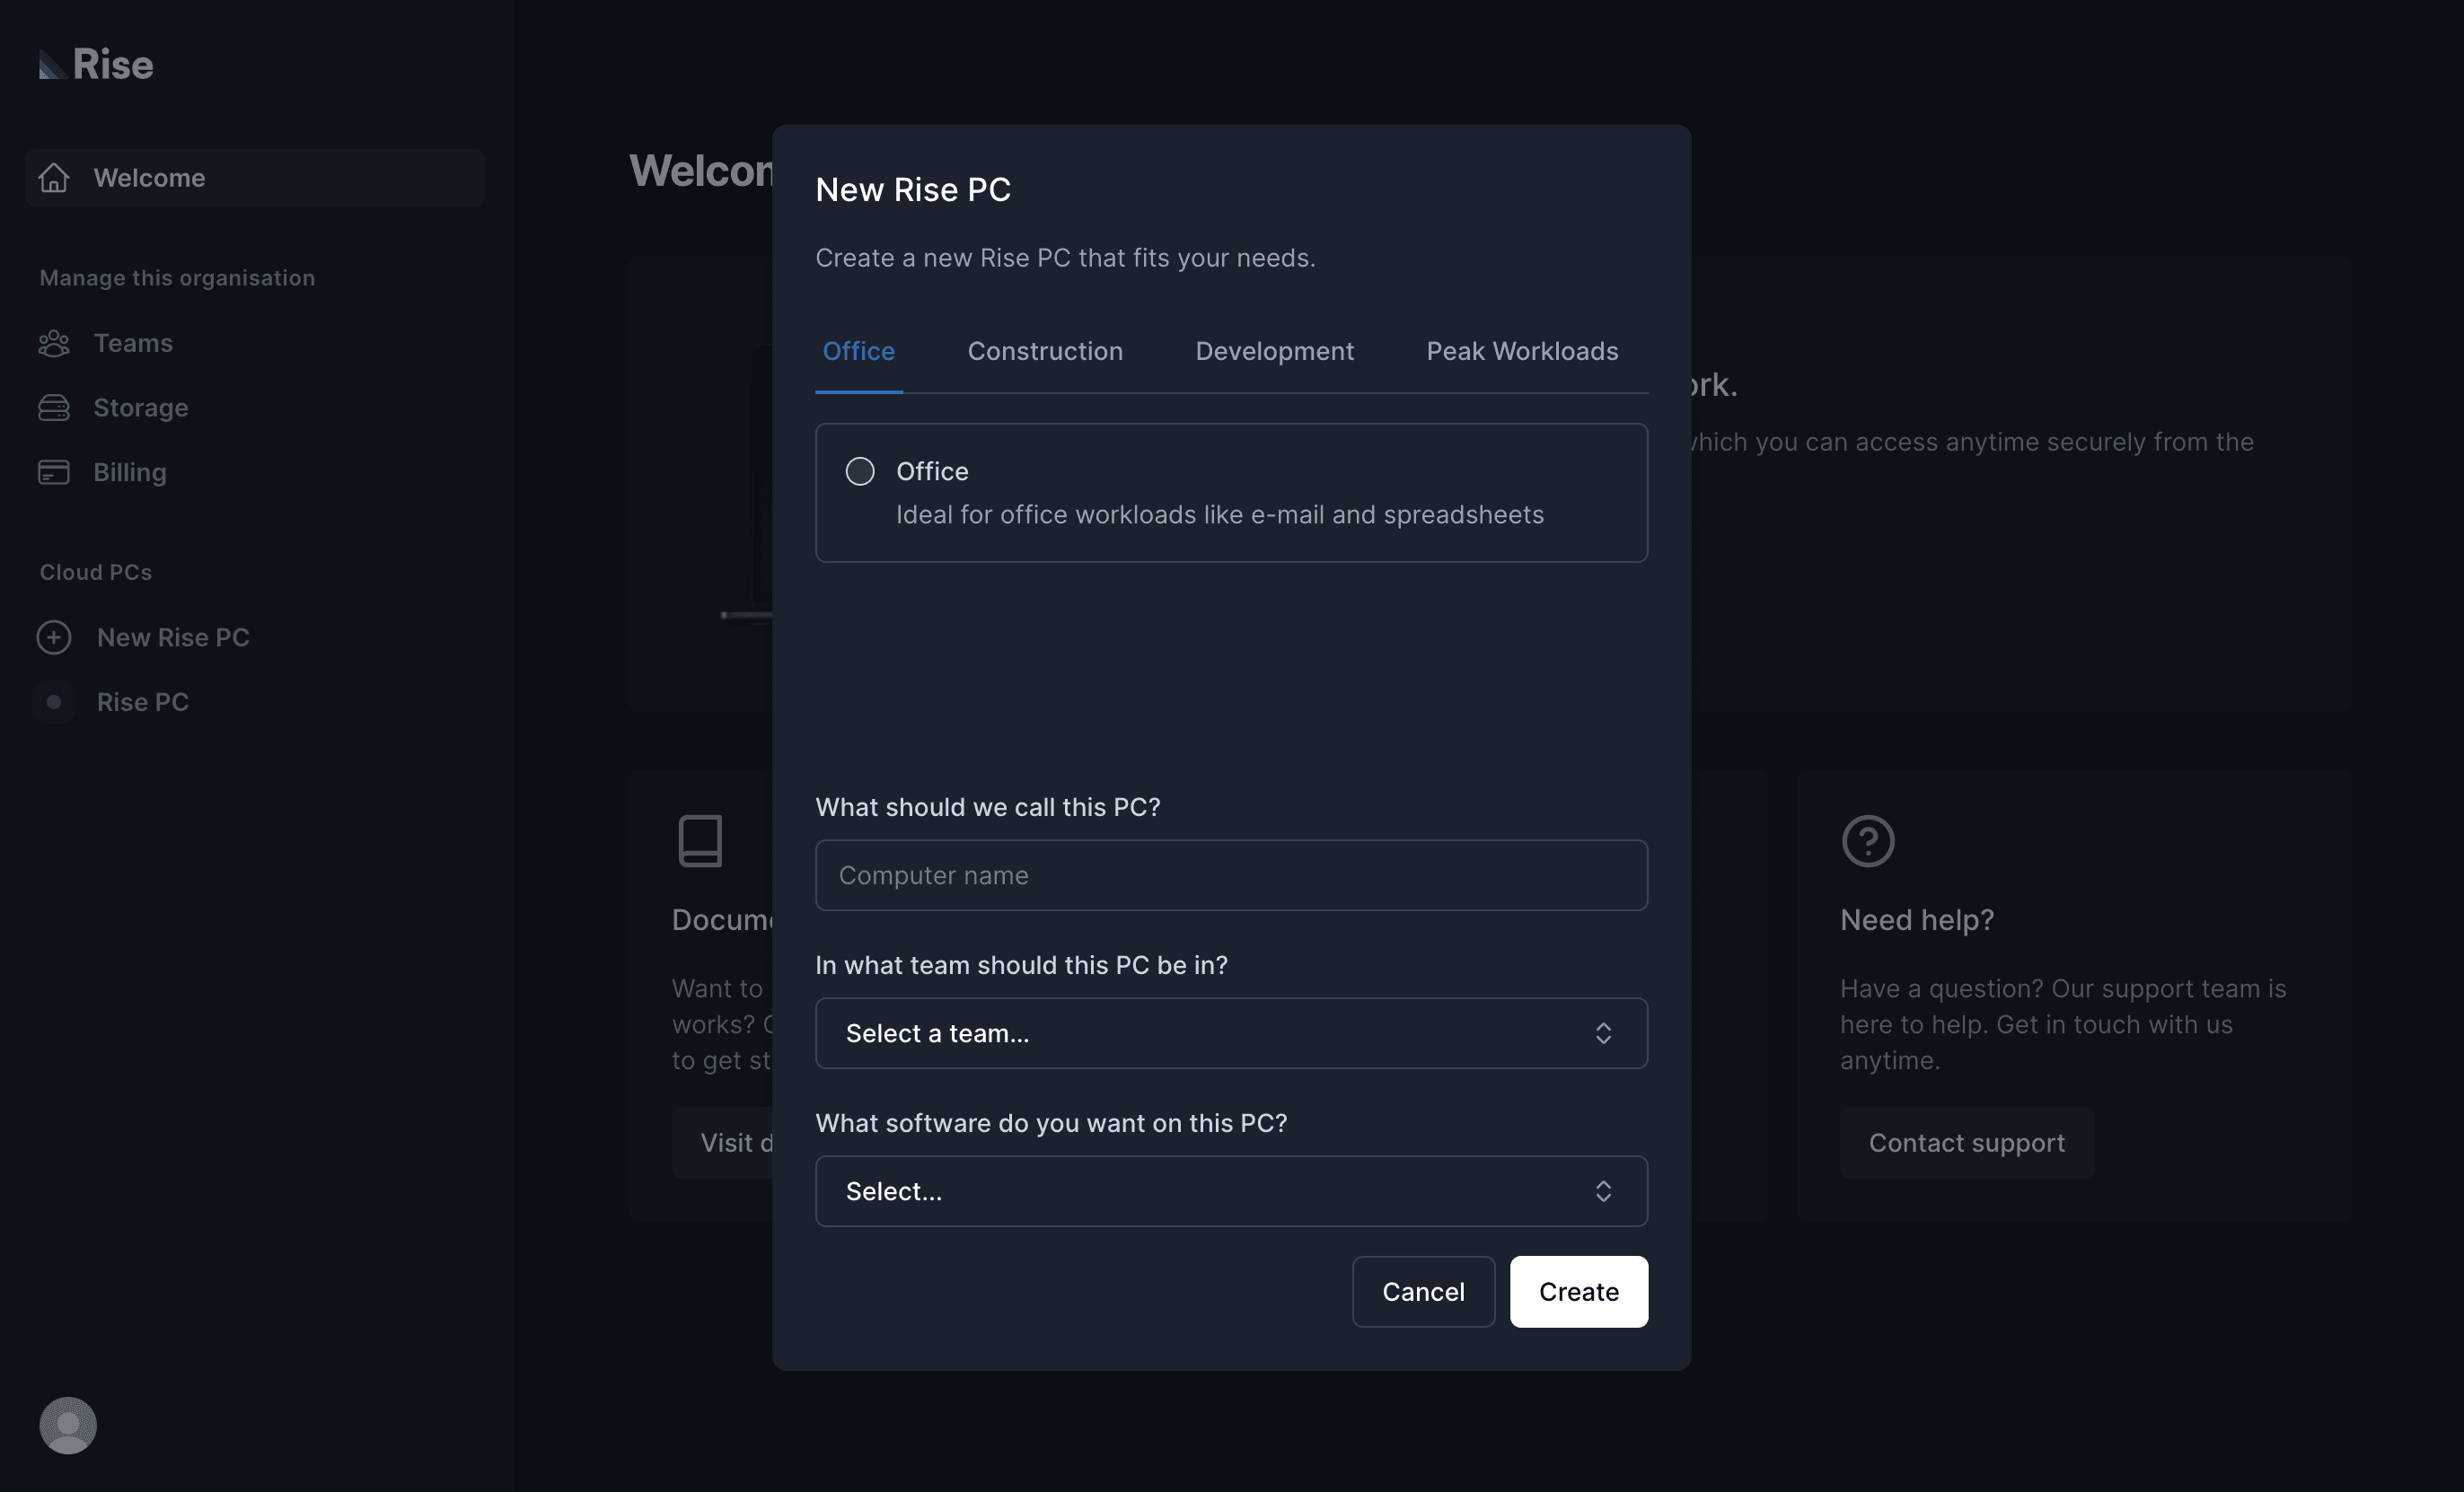Expand the Select a team dropdown
The height and width of the screenshot is (1492, 2464).
(1231, 1033)
